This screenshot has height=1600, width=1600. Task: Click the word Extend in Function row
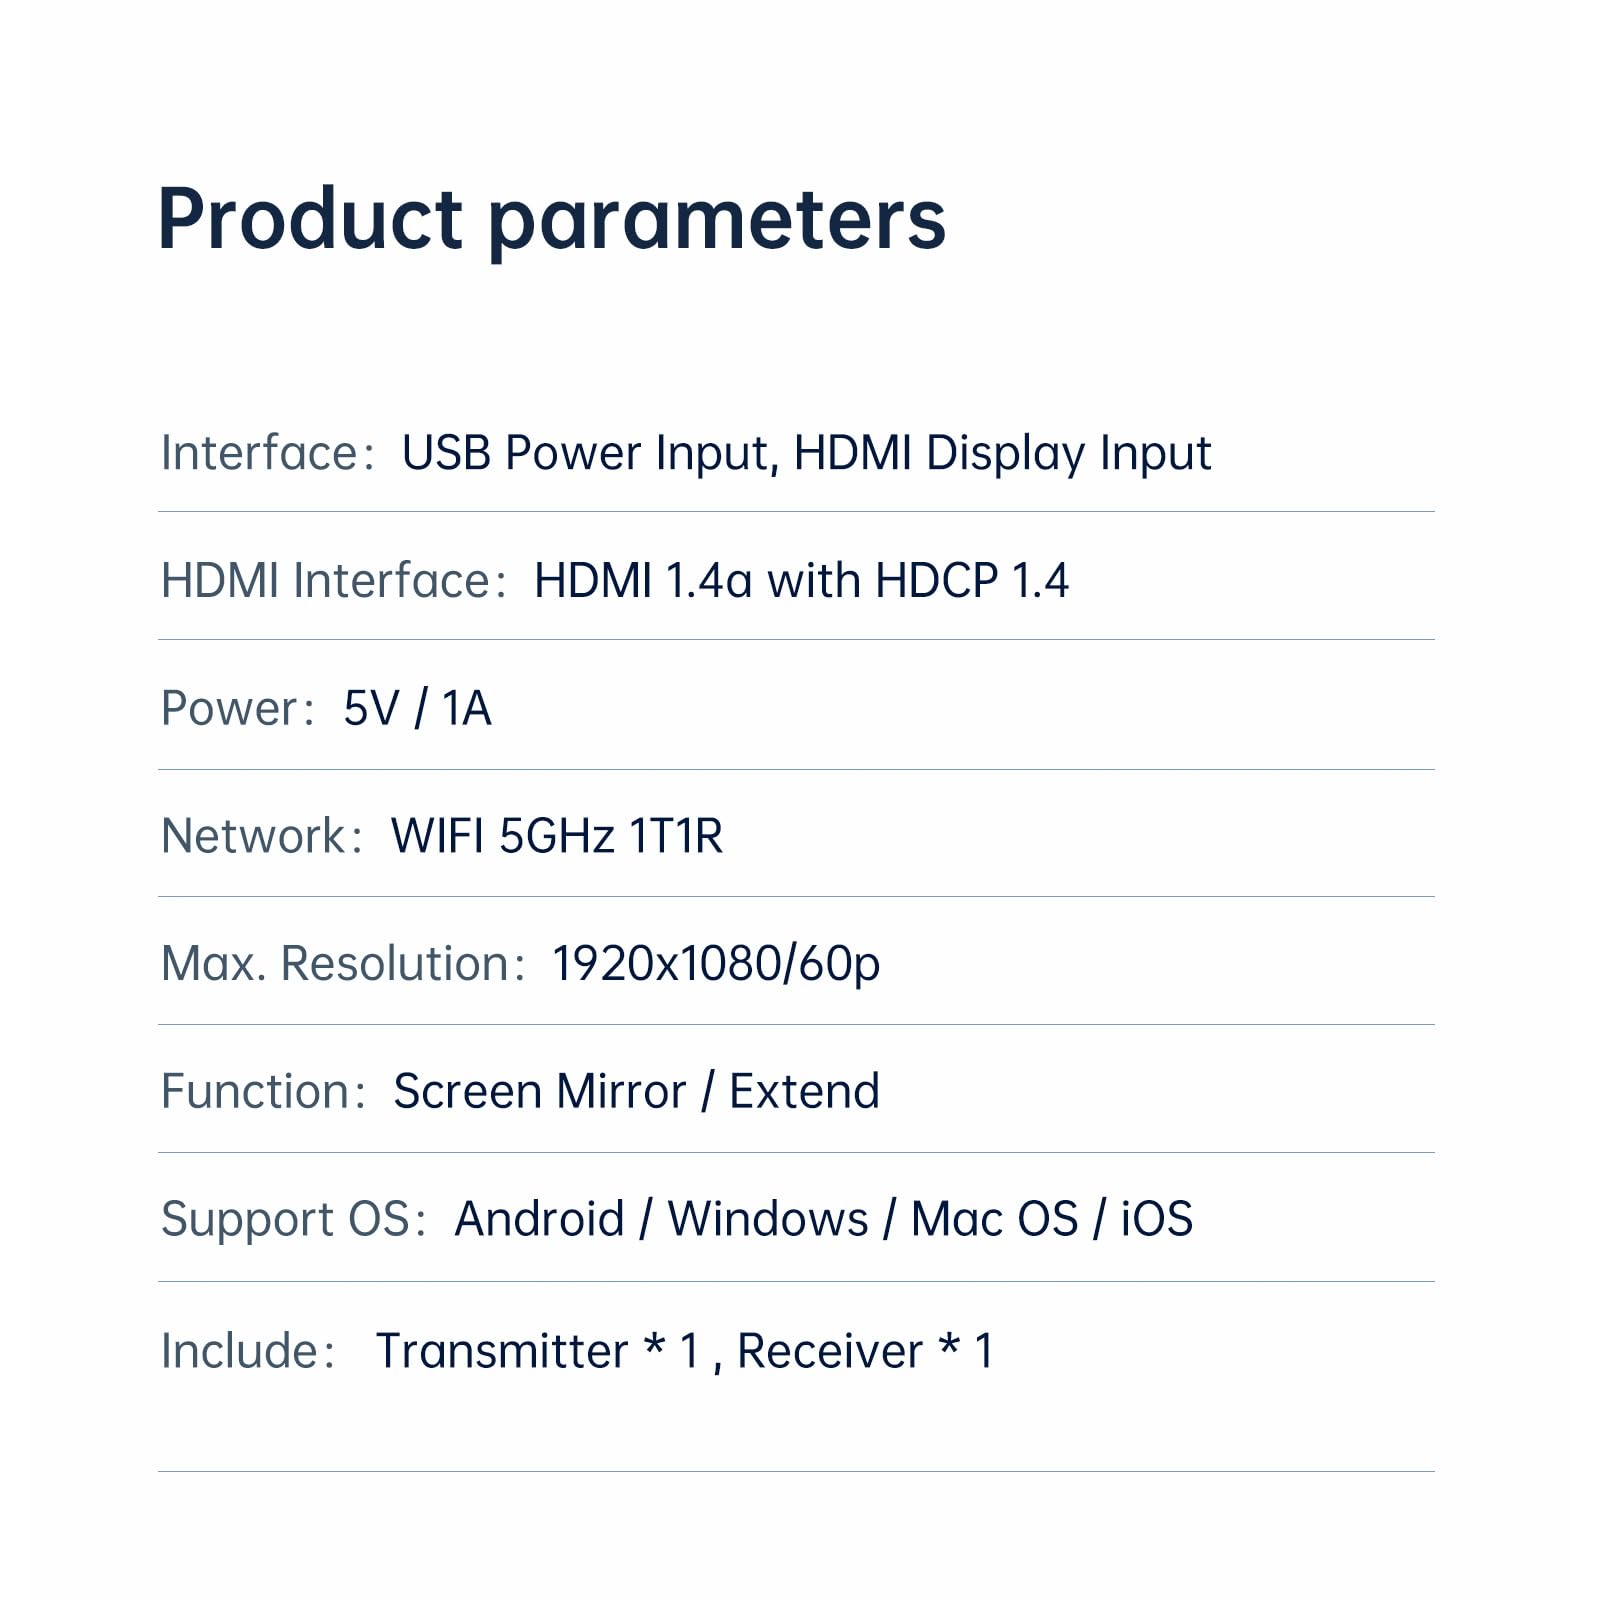(x=804, y=1091)
